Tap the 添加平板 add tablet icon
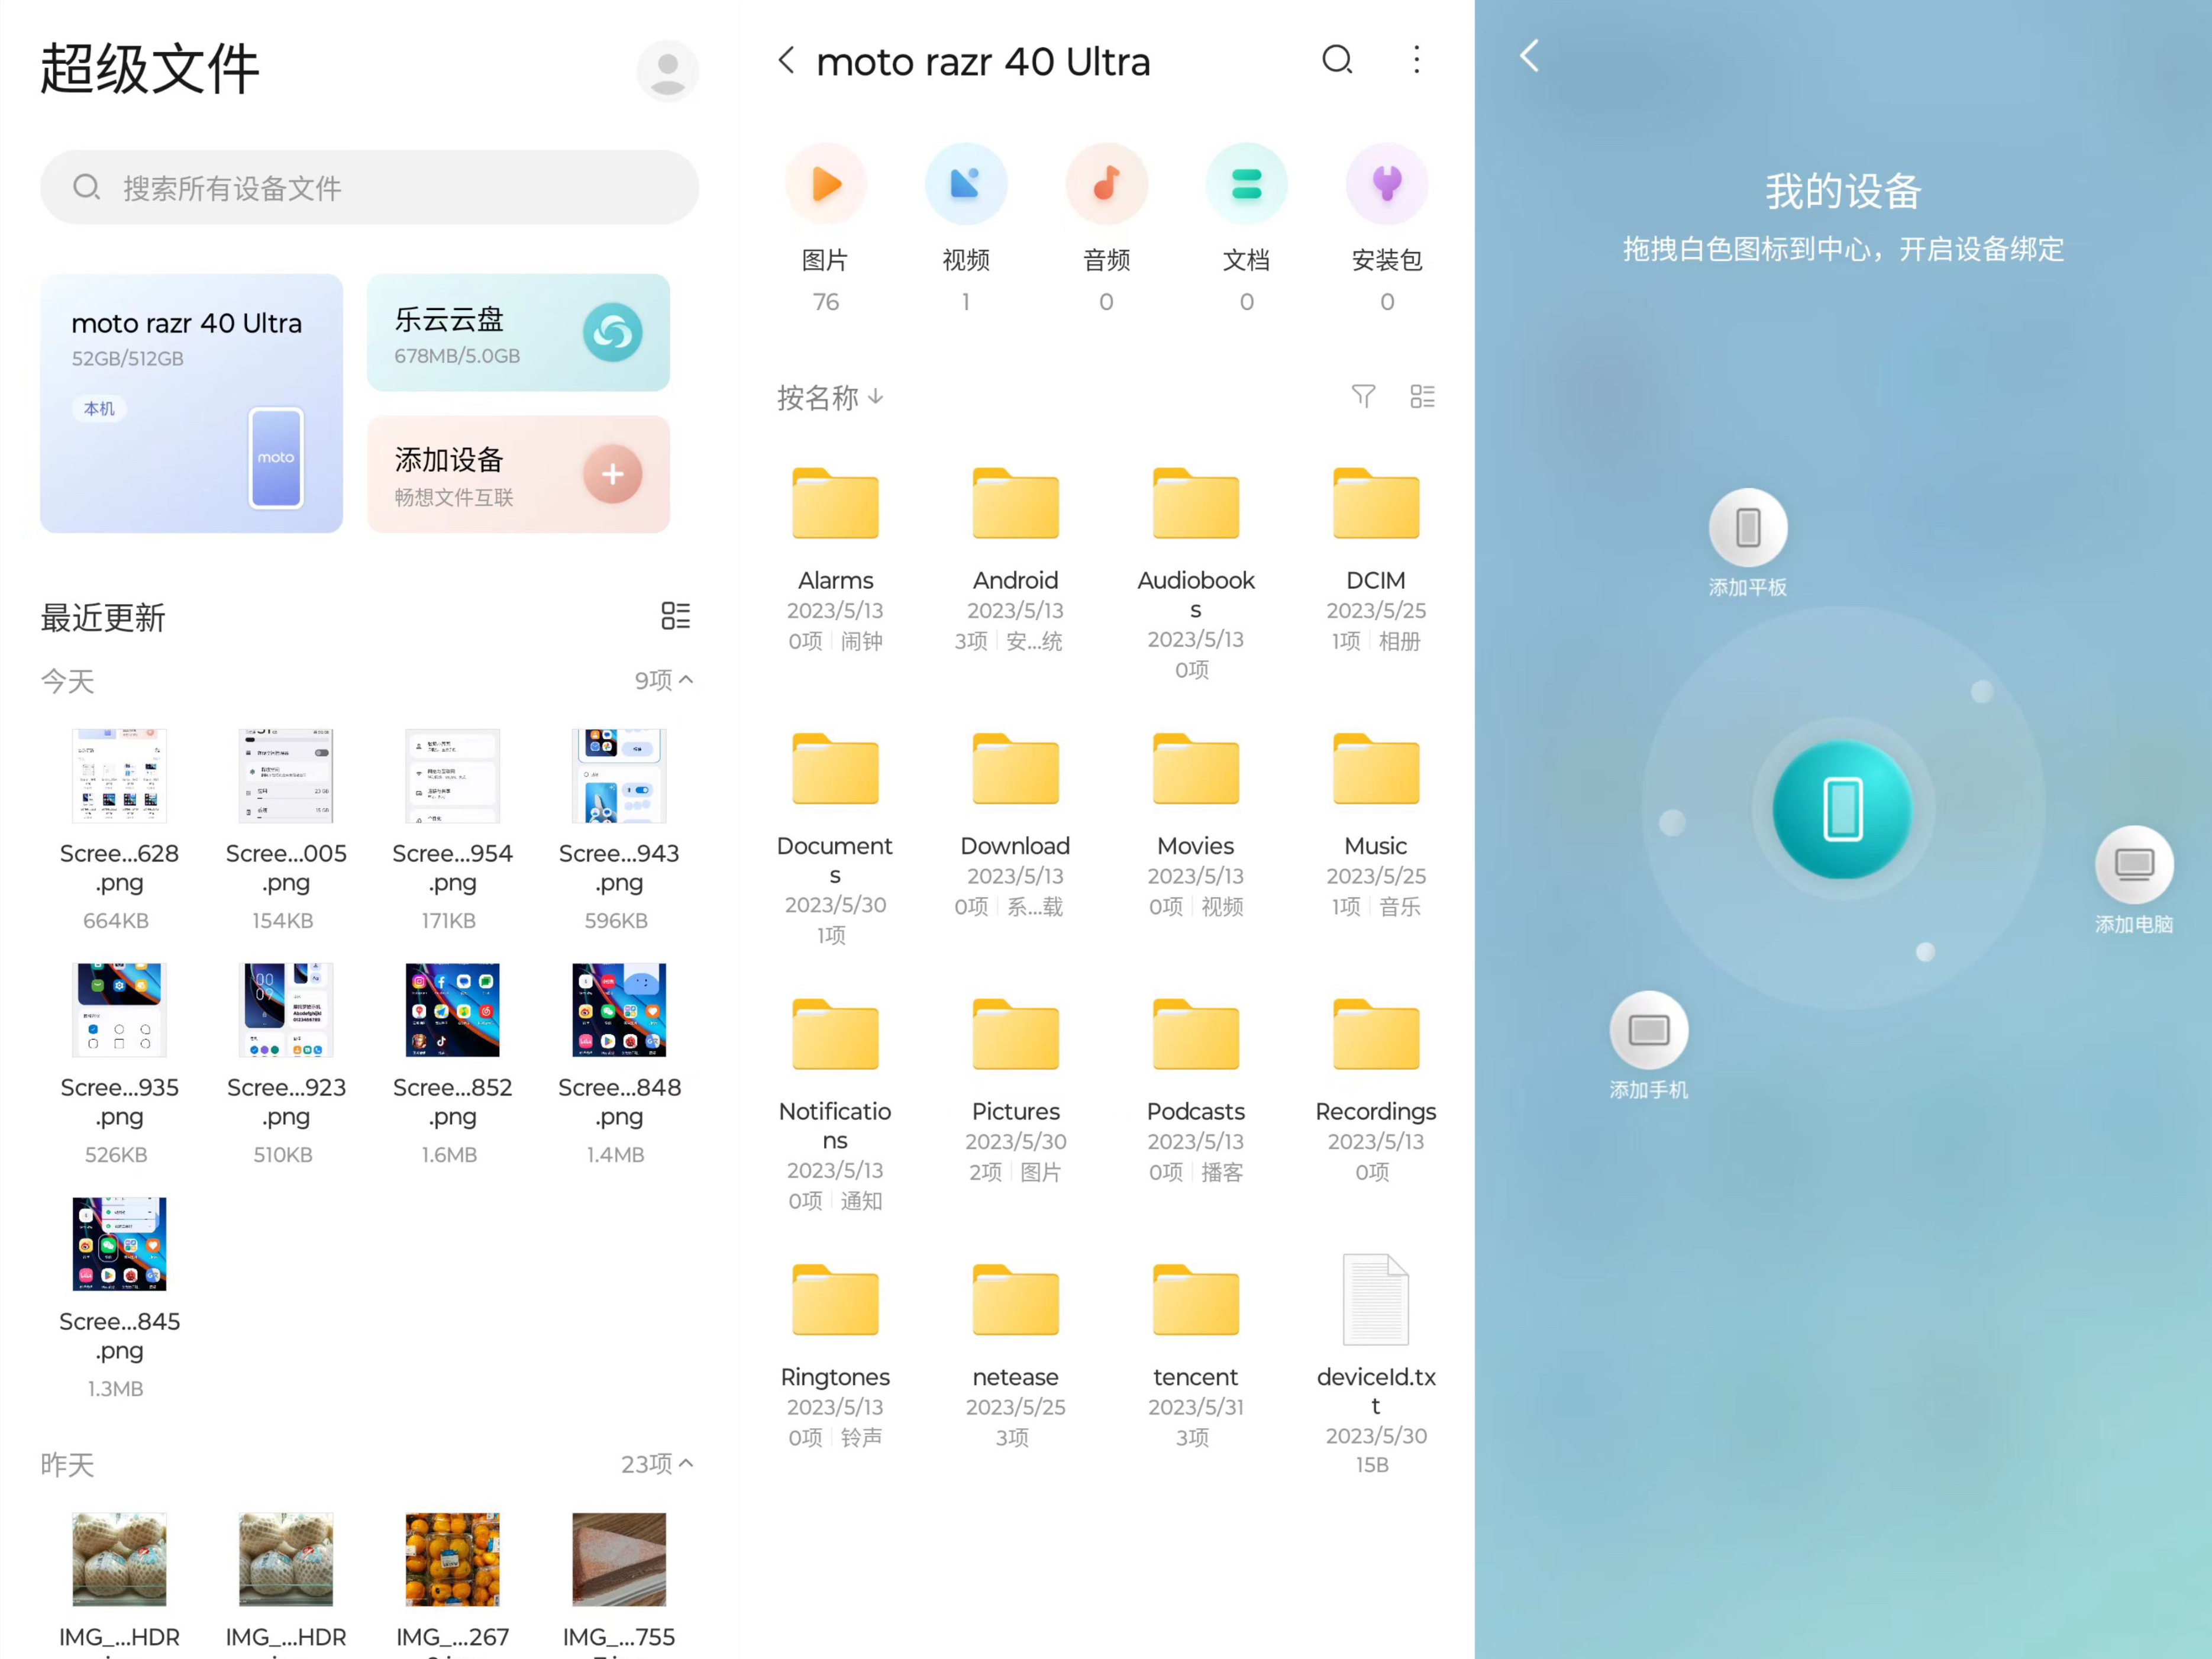This screenshot has width=2212, height=1659. tap(1747, 528)
